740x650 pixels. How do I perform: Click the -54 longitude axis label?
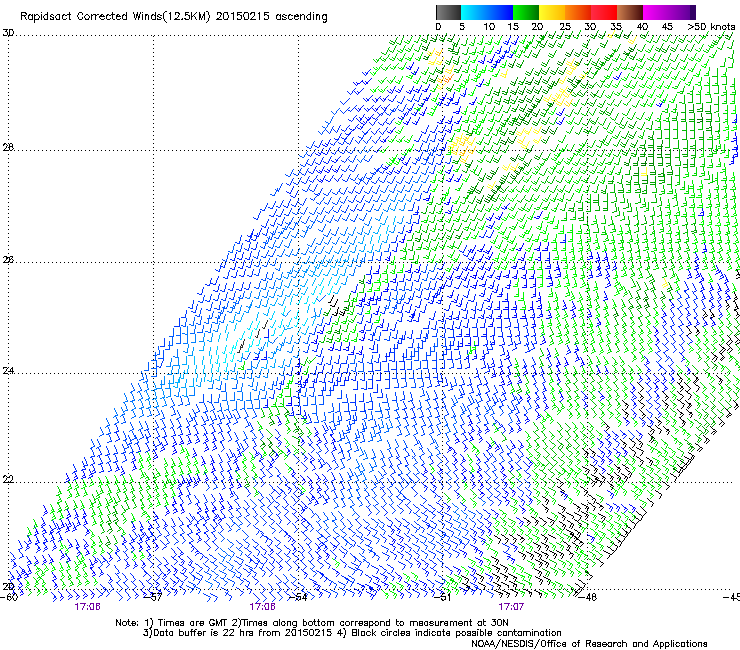298,597
